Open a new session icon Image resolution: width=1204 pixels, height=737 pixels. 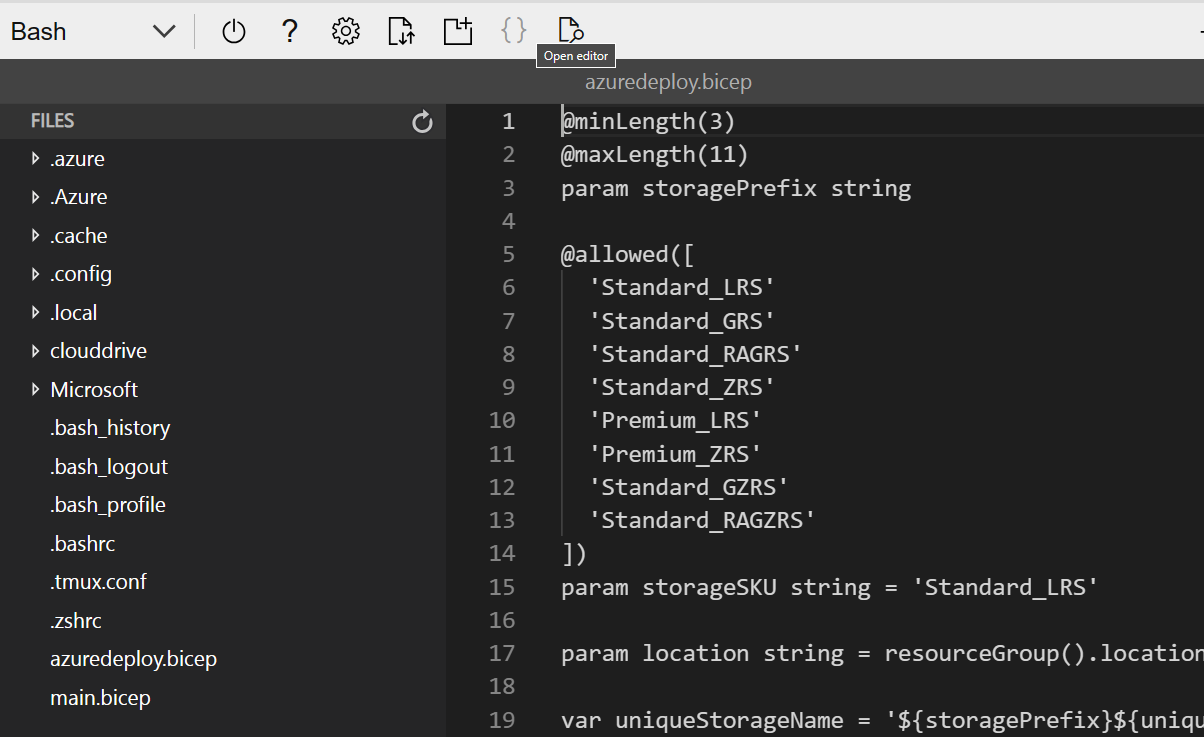pyautogui.click(x=458, y=32)
